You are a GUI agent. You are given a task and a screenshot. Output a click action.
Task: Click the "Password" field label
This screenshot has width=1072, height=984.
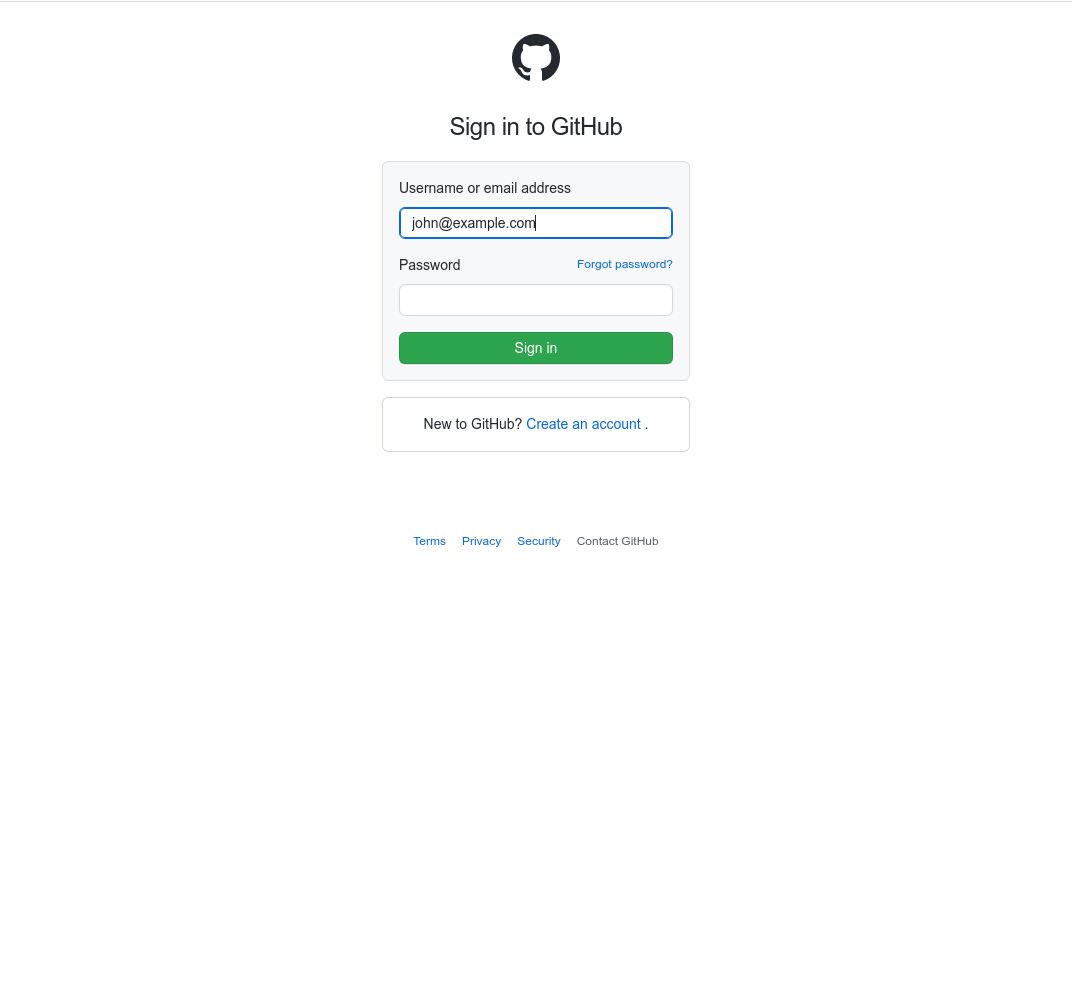click(429, 265)
